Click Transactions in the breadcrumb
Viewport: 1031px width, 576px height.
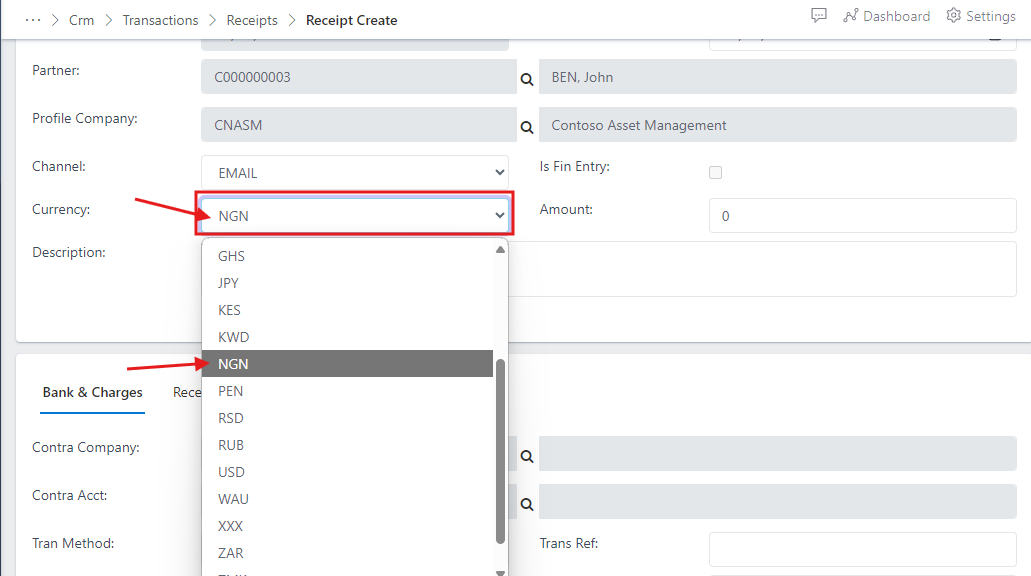(160, 19)
